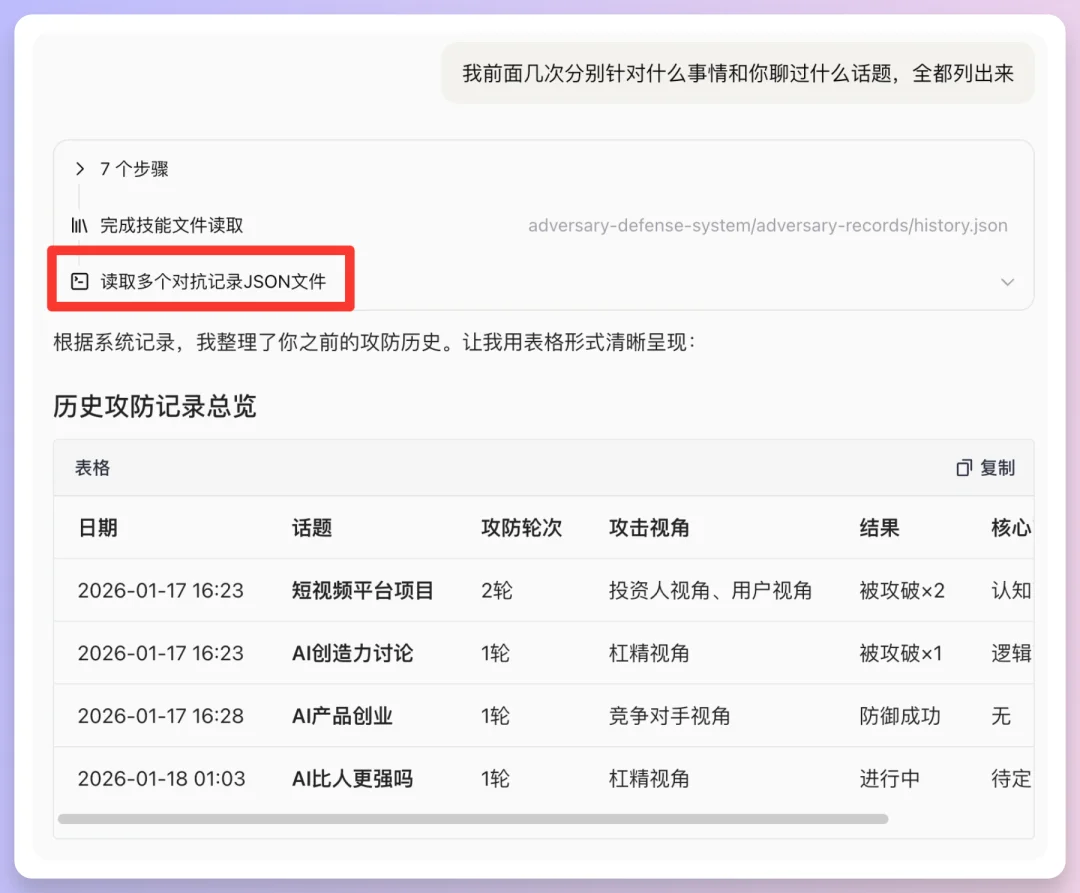Screen dimensions: 1080x893
Task: Click the 进行中 status cell
Action: pyautogui.click(x=891, y=778)
